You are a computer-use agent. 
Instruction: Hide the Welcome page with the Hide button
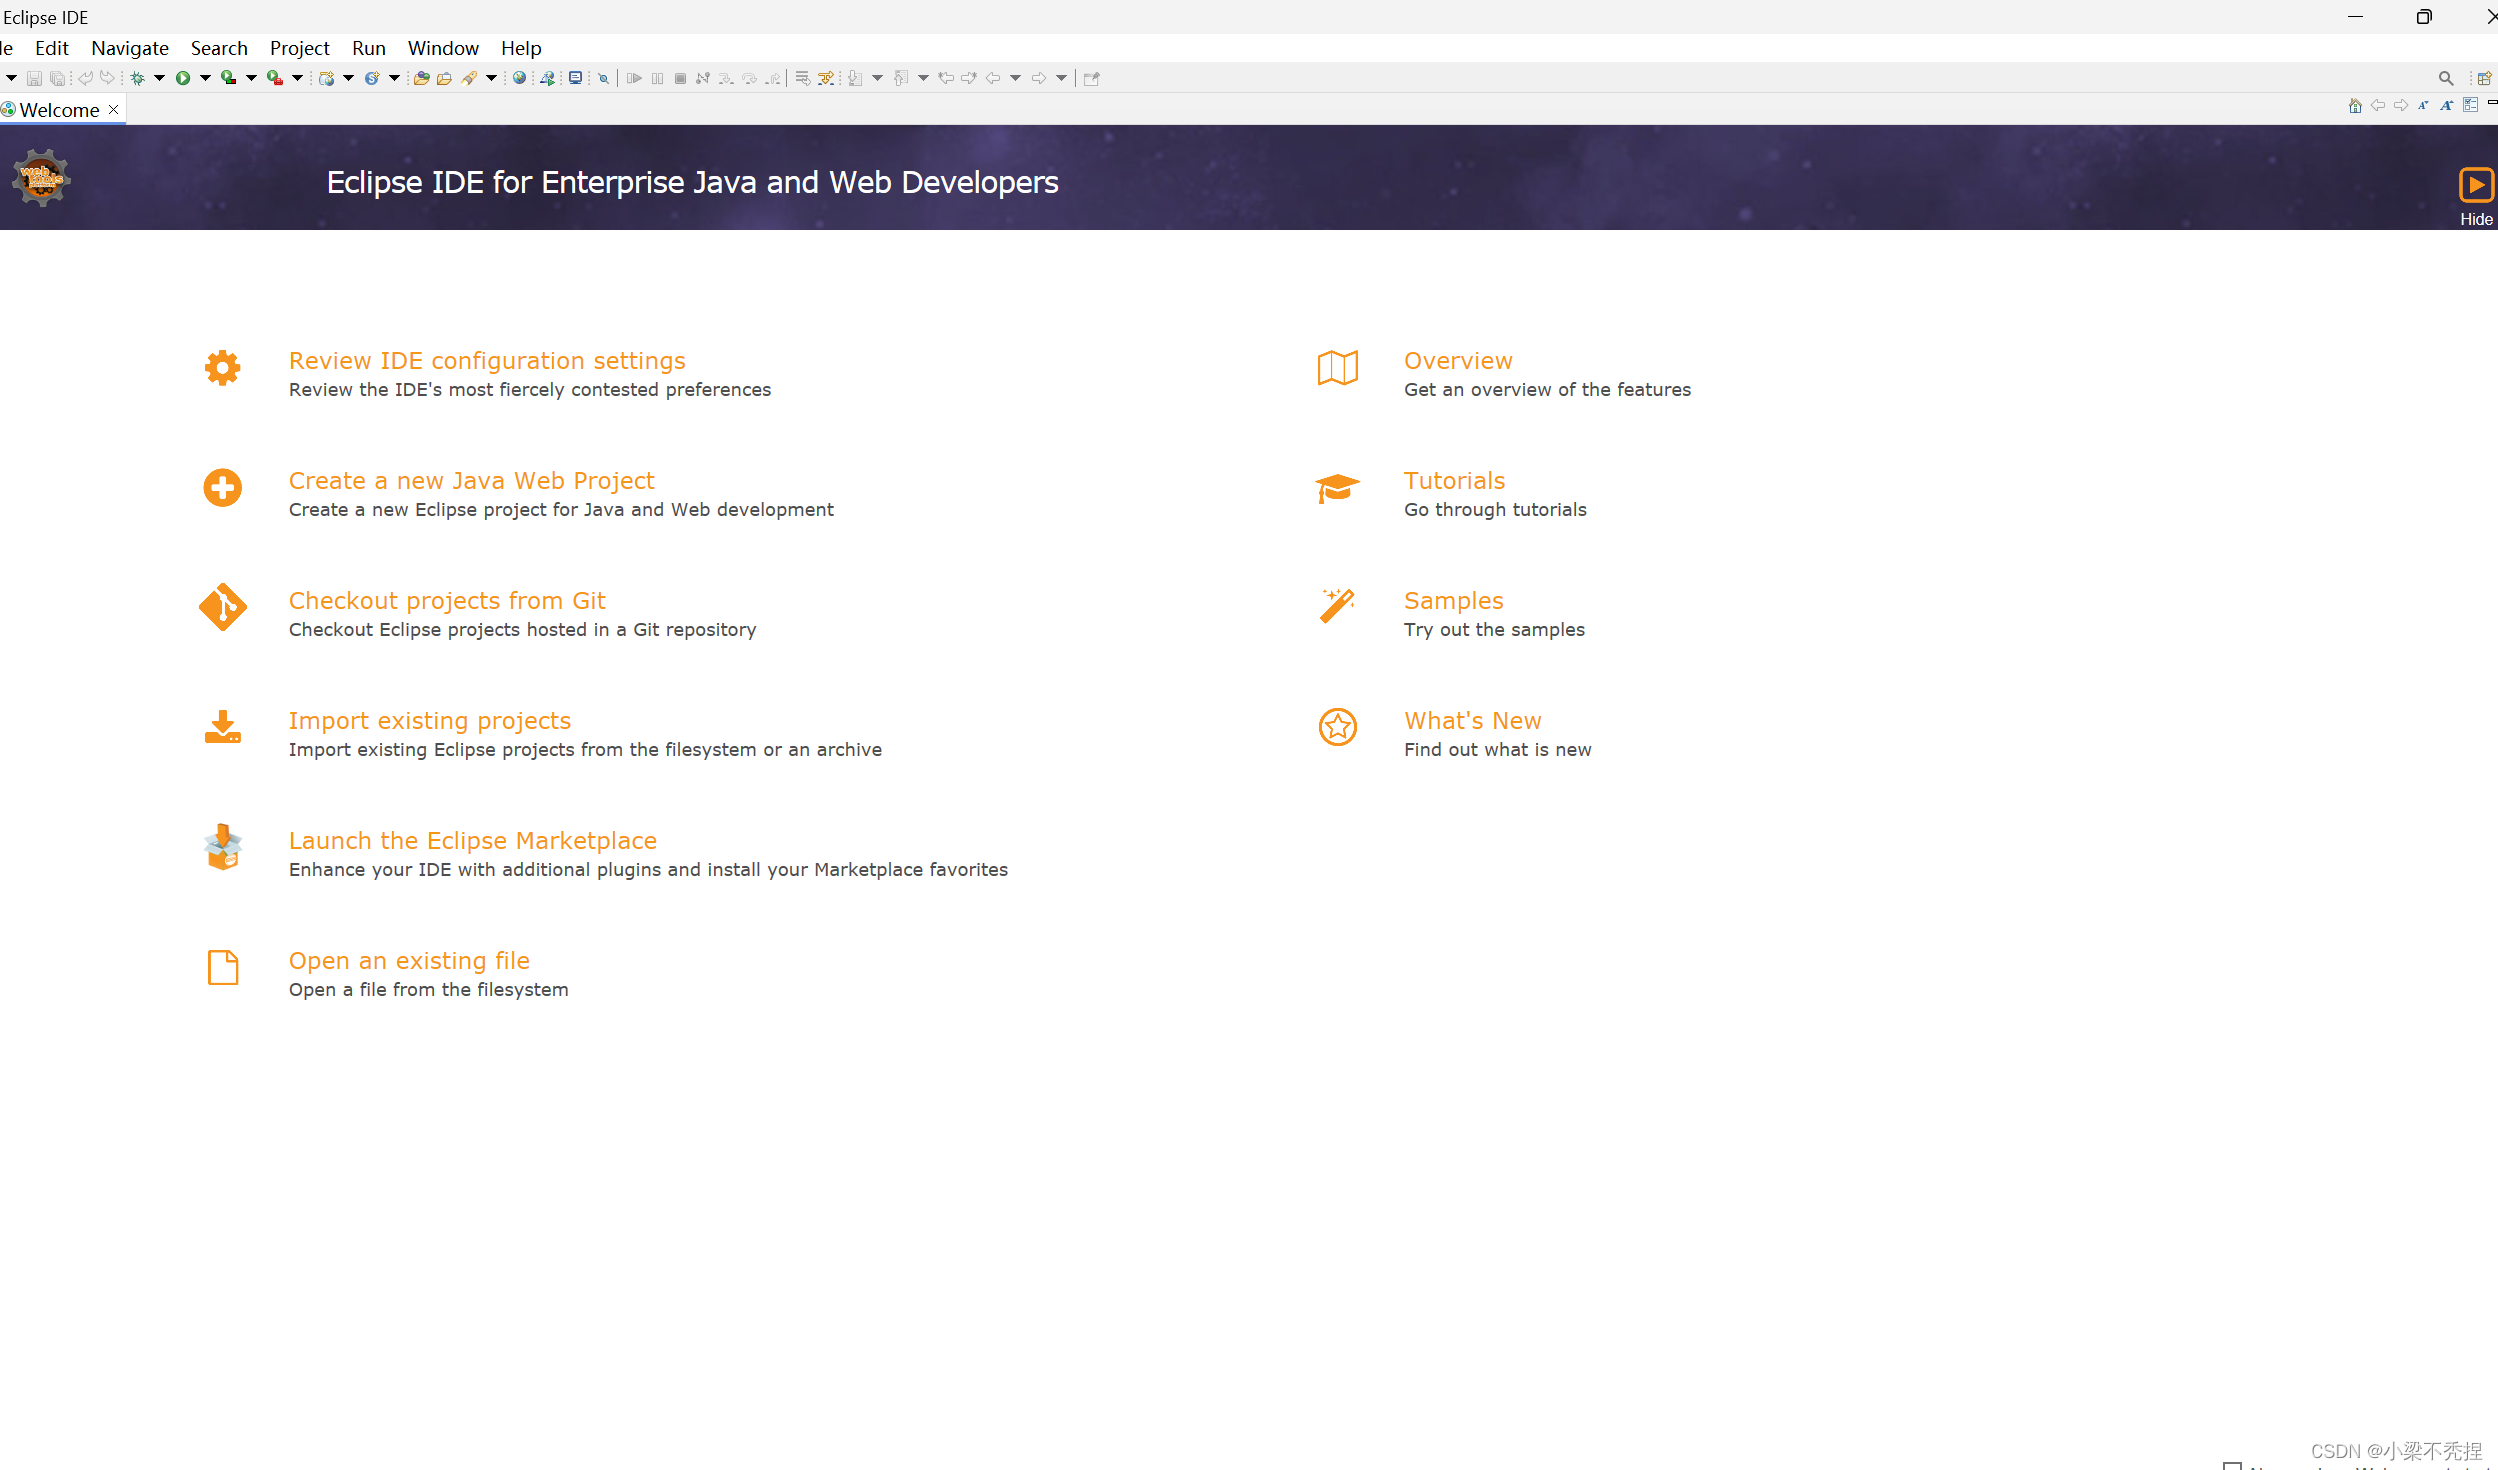[x=2476, y=196]
